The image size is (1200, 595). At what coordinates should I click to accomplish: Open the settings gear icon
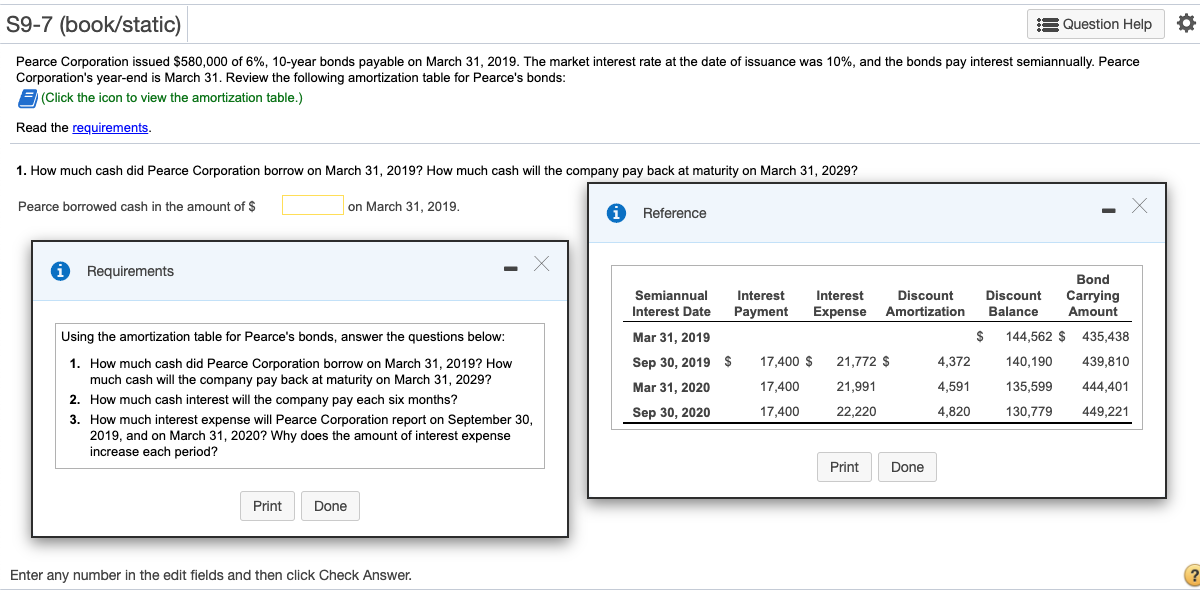(x=1185, y=24)
